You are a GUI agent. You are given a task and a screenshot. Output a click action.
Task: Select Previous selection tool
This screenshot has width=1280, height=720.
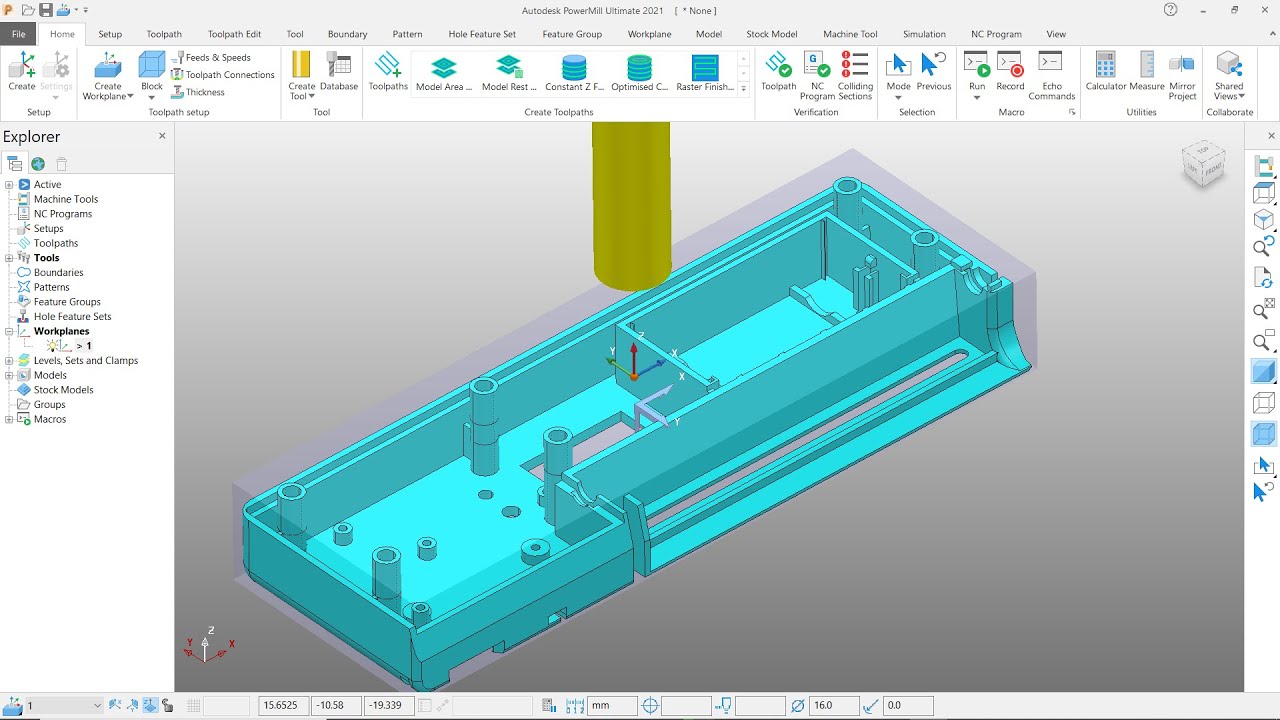(934, 72)
